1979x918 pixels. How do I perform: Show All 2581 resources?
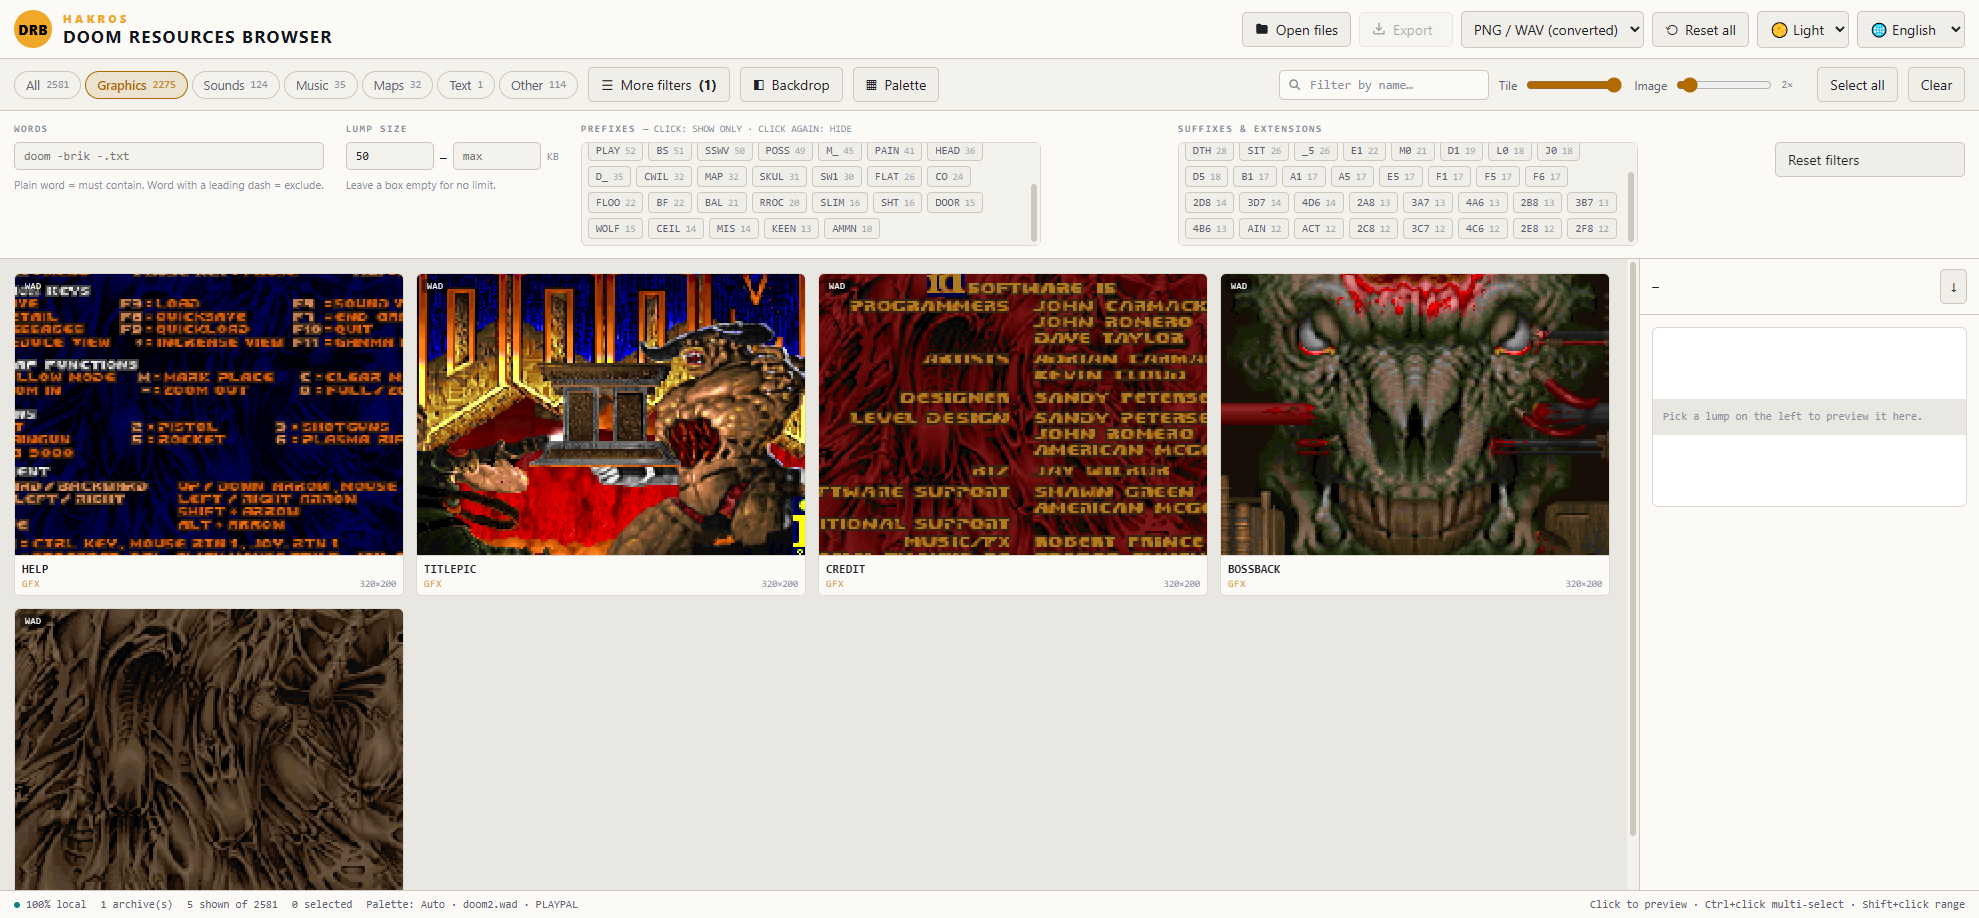coord(48,85)
